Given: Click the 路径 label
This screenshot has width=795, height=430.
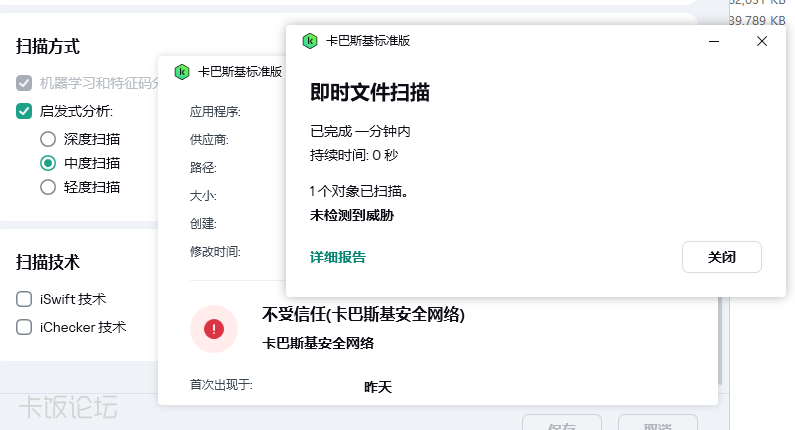Looking at the screenshot, I should [203, 168].
